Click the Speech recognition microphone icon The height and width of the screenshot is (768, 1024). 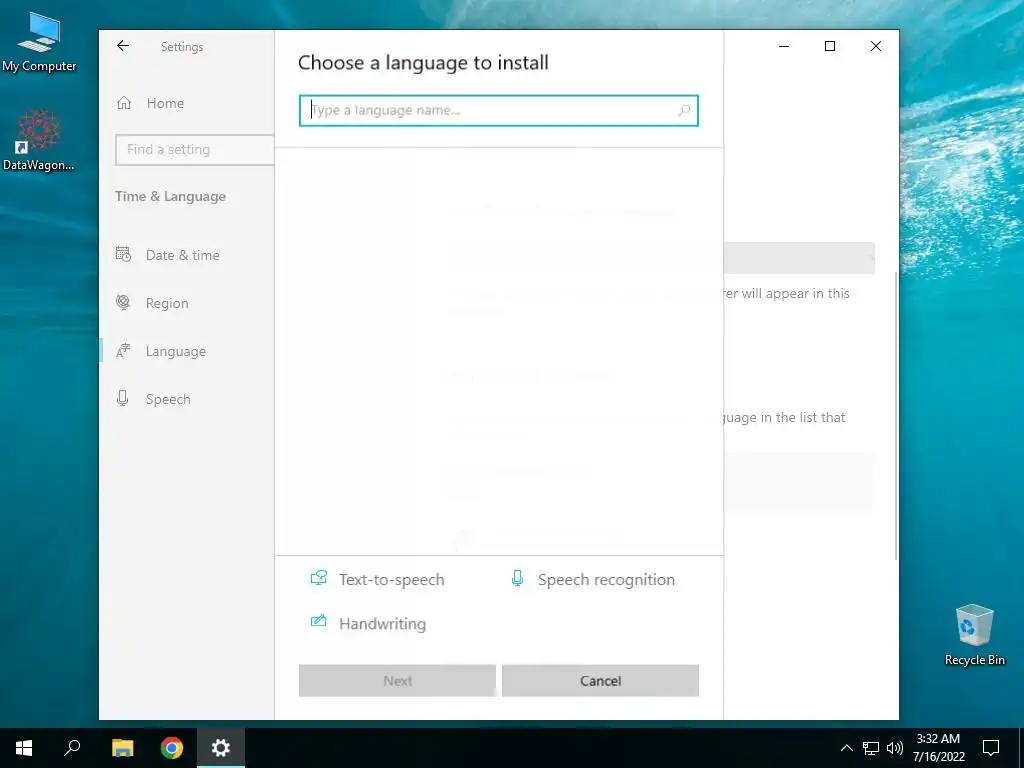coord(517,578)
